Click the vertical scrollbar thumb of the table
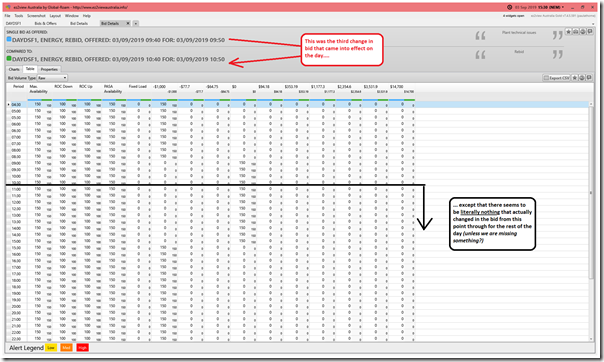This screenshot has height=362, width=604. 591,193
